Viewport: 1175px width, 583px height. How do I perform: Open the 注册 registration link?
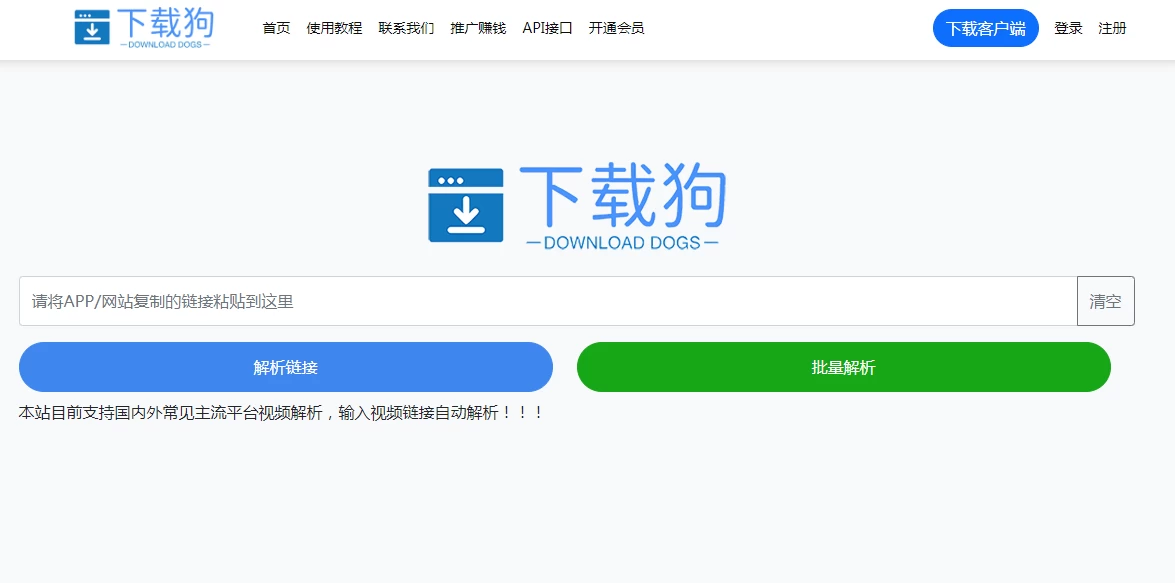(x=1111, y=28)
